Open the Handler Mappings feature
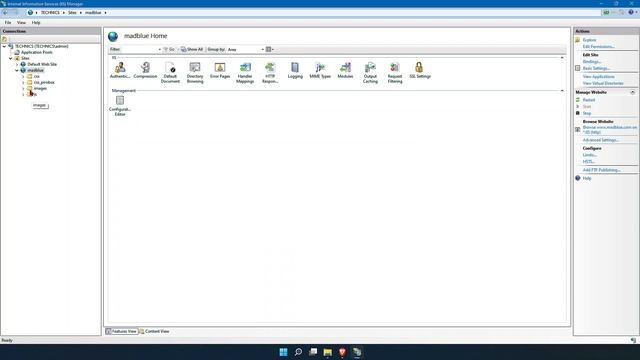 (x=245, y=73)
